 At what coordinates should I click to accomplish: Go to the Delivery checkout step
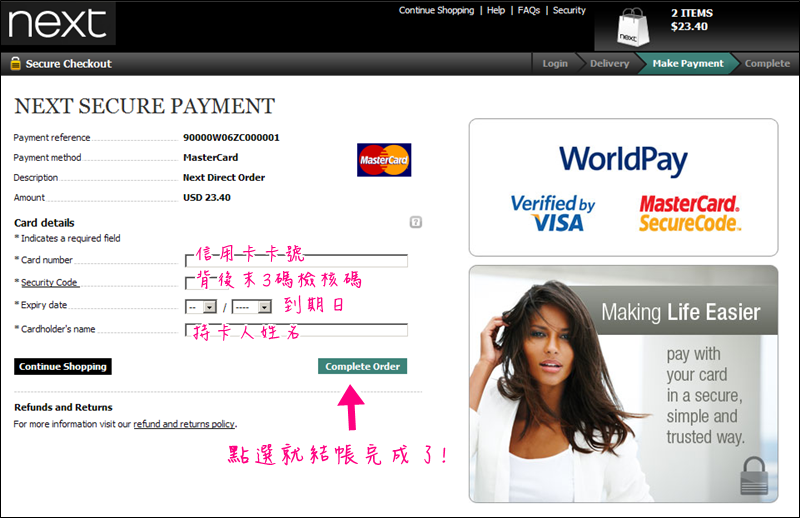tap(610, 63)
